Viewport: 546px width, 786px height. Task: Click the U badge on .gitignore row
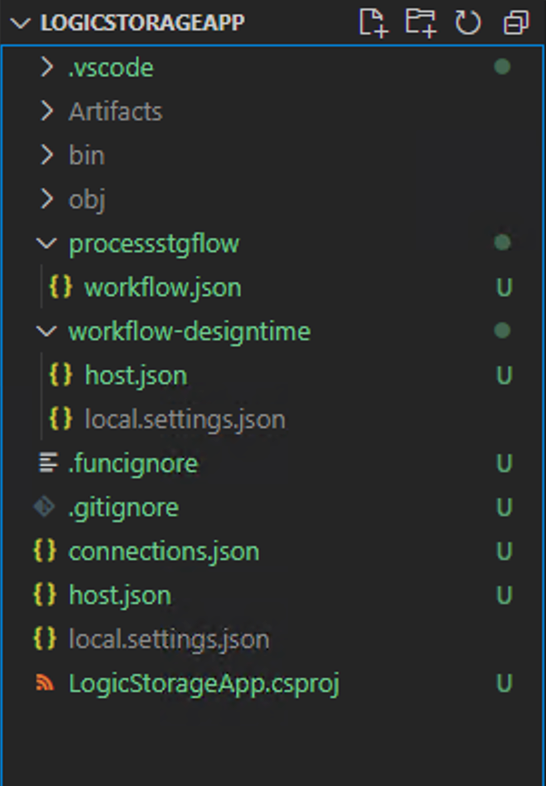(x=504, y=507)
